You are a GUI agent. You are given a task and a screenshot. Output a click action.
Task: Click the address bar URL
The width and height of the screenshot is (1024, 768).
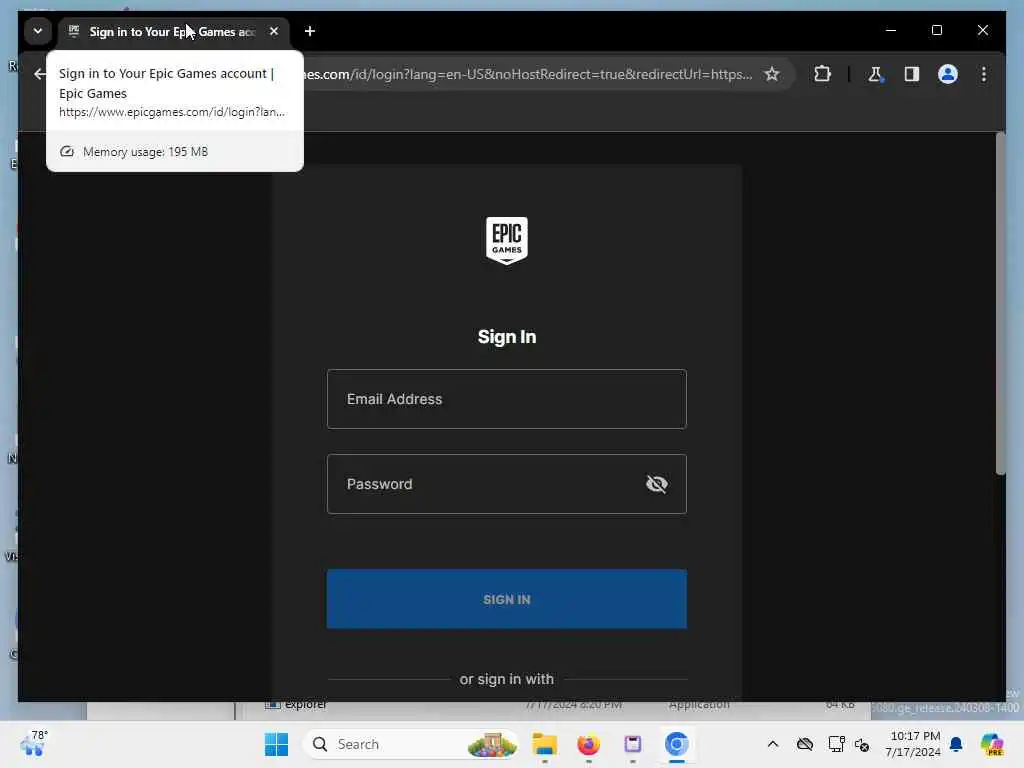coord(528,74)
